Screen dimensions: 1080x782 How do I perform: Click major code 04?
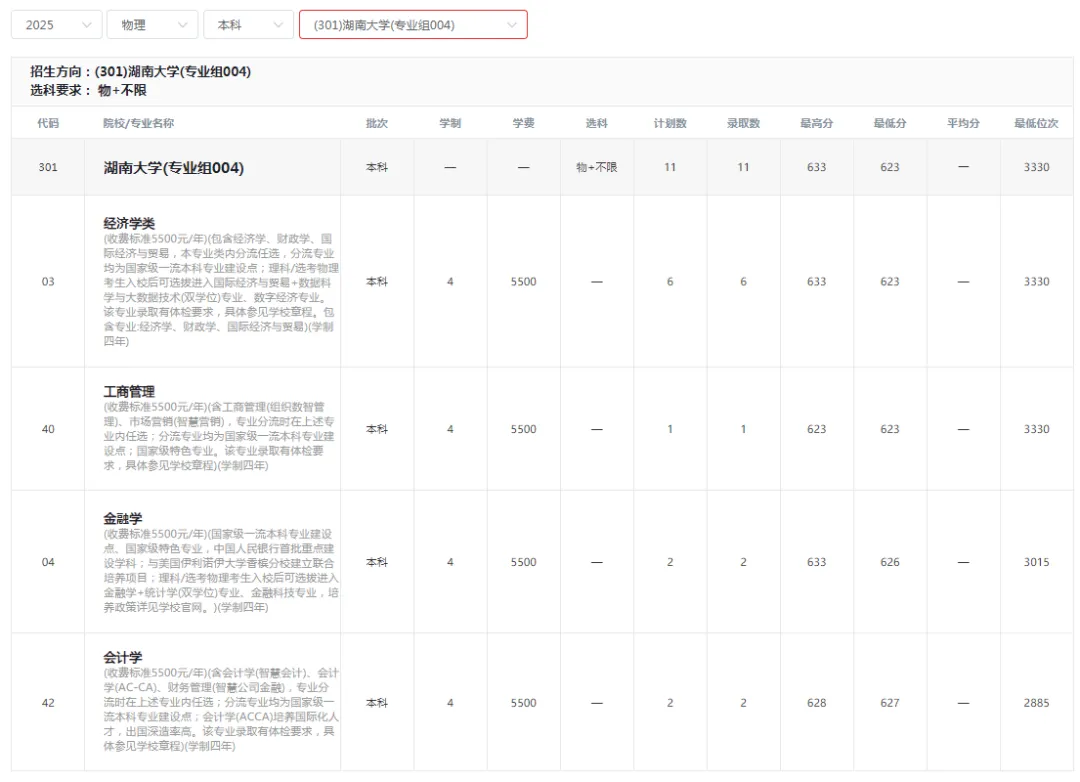48,562
